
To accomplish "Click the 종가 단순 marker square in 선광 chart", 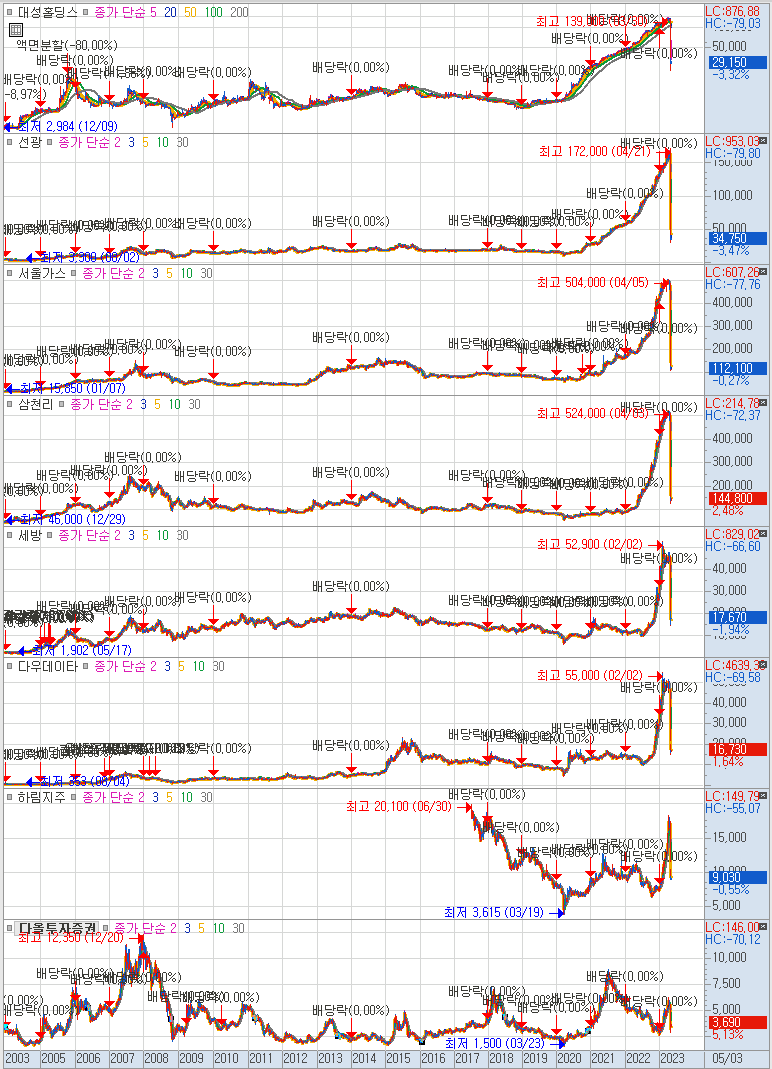I will (50, 142).
